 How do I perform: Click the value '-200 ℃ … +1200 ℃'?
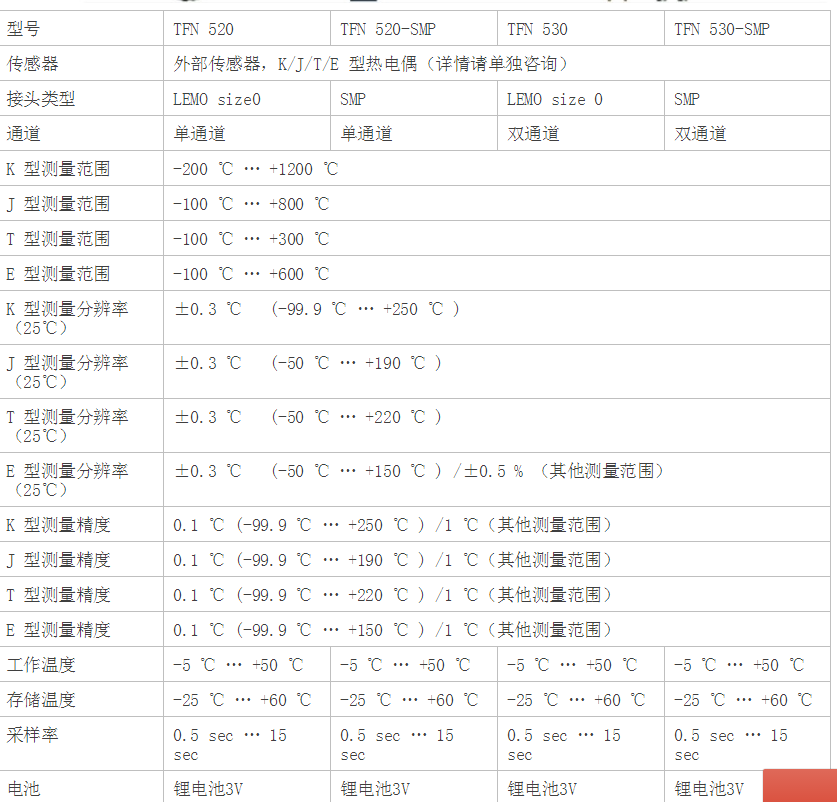pos(256,169)
